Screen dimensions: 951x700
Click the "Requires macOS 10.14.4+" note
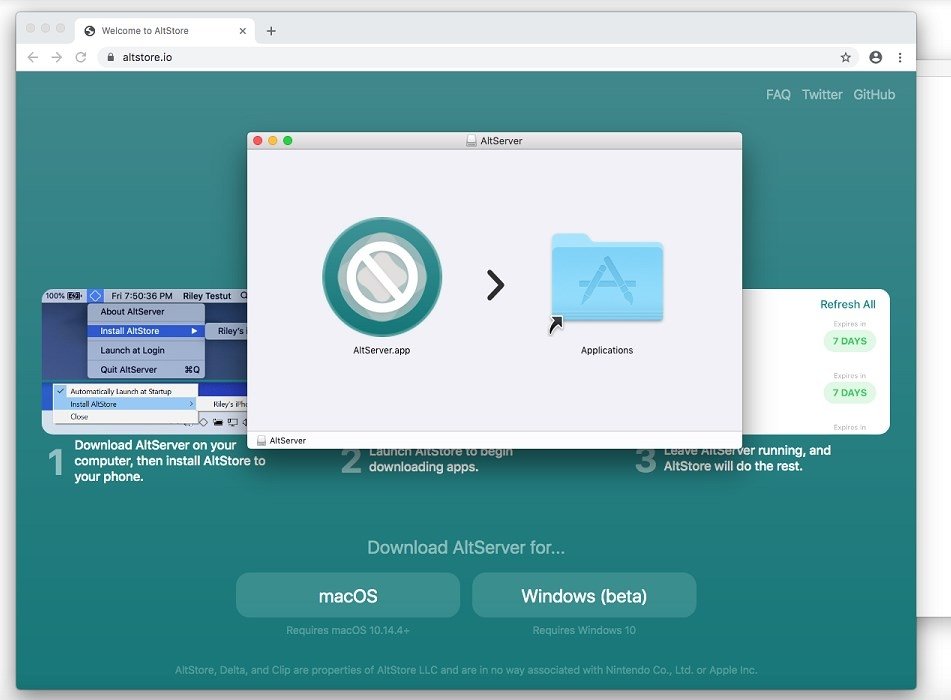(348, 630)
